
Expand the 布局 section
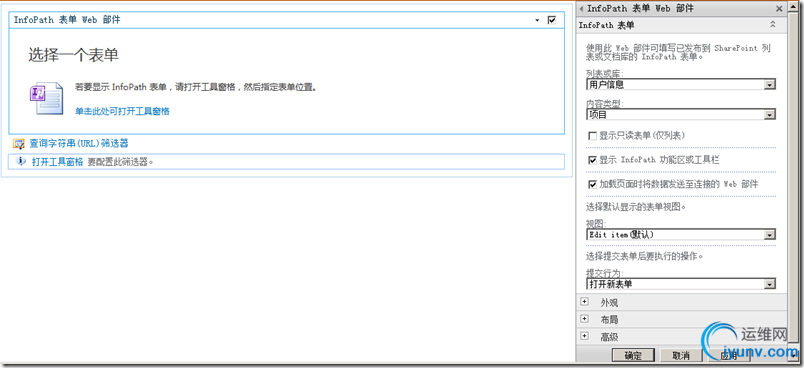(584, 319)
